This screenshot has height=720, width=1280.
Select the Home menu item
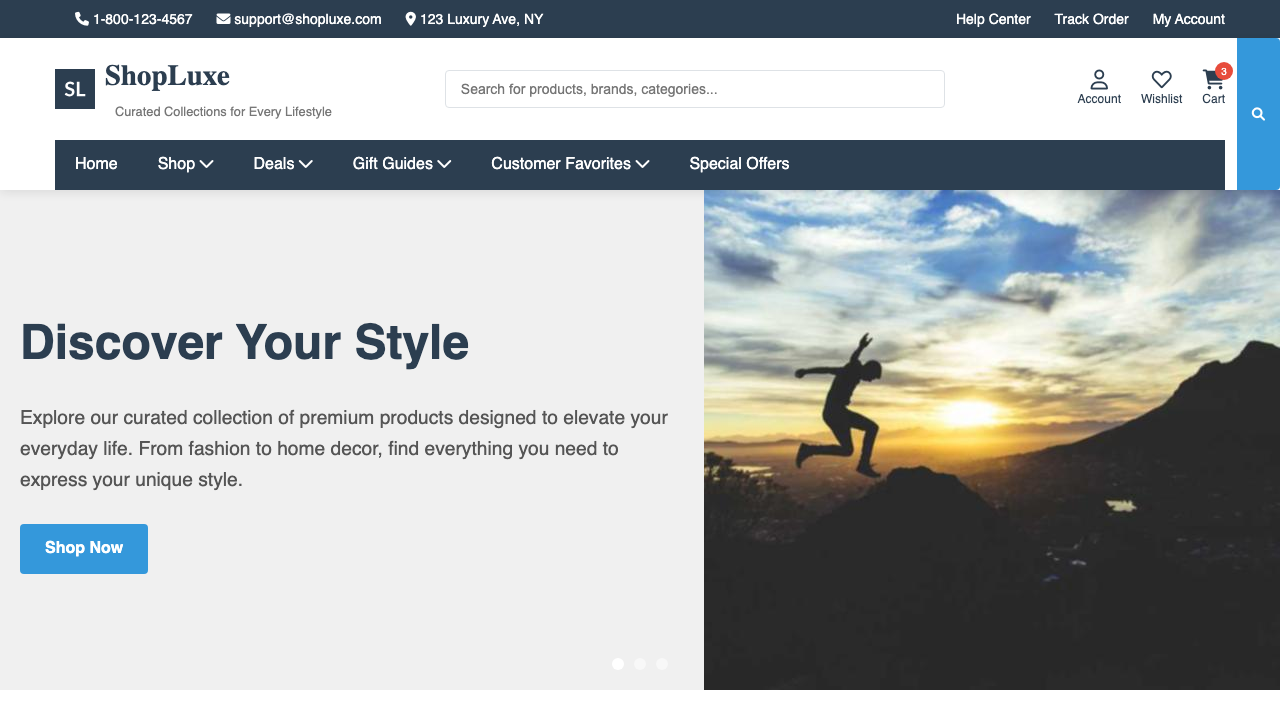pyautogui.click(x=96, y=163)
